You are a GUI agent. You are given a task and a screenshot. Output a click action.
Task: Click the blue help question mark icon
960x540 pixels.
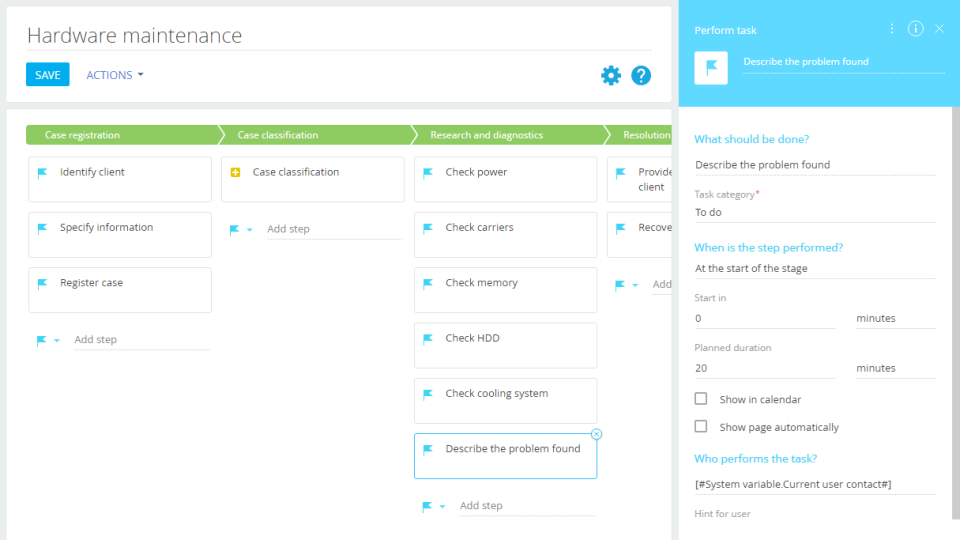[x=641, y=75]
